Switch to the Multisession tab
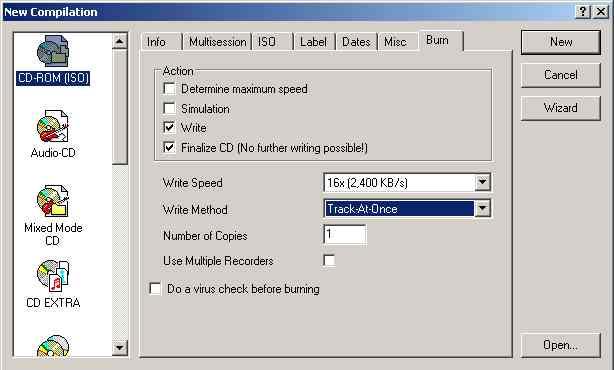The width and height of the screenshot is (614, 370). coord(217,42)
